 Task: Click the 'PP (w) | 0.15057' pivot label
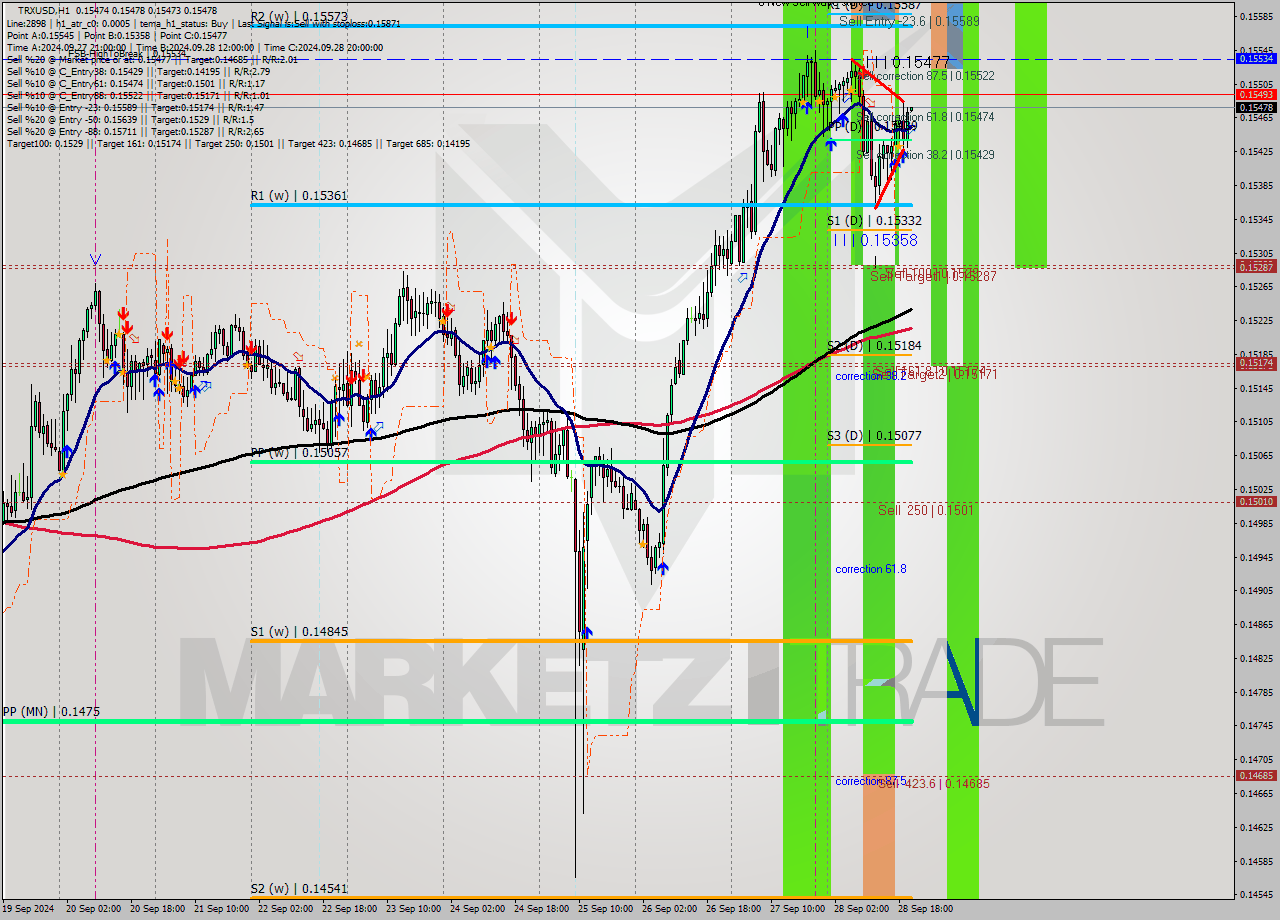pos(299,452)
